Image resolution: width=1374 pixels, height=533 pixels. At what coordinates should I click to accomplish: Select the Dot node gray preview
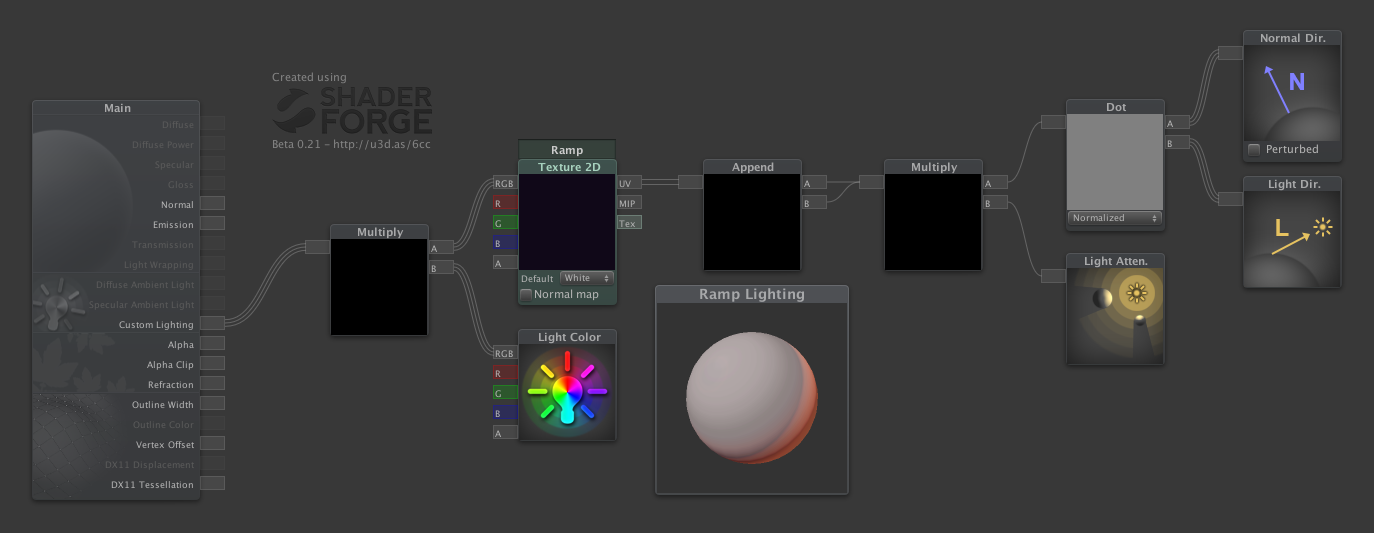click(x=1115, y=162)
